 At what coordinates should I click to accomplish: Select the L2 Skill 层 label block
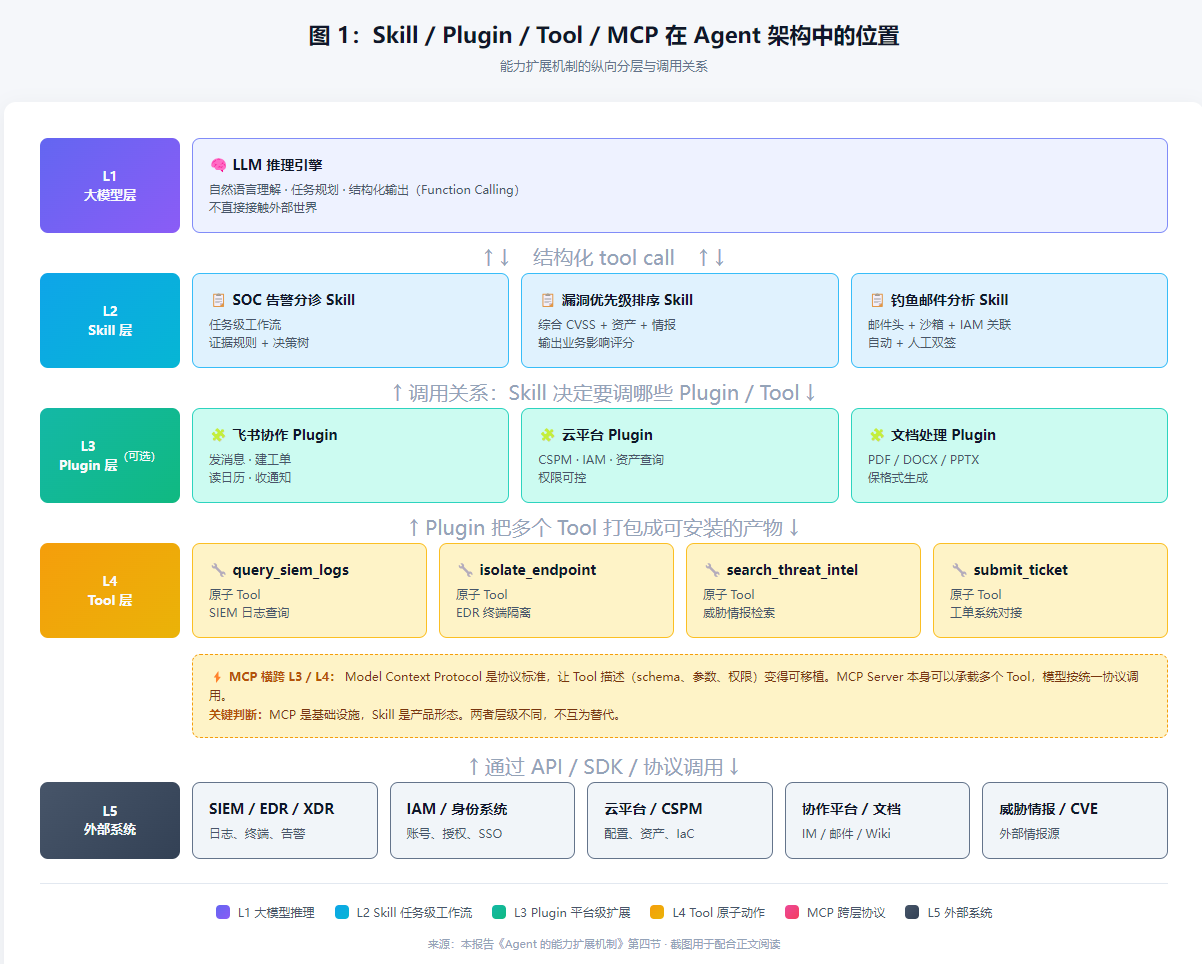coord(110,320)
